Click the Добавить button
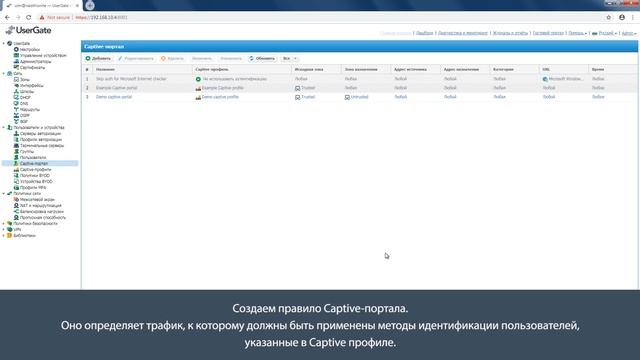 [98, 58]
